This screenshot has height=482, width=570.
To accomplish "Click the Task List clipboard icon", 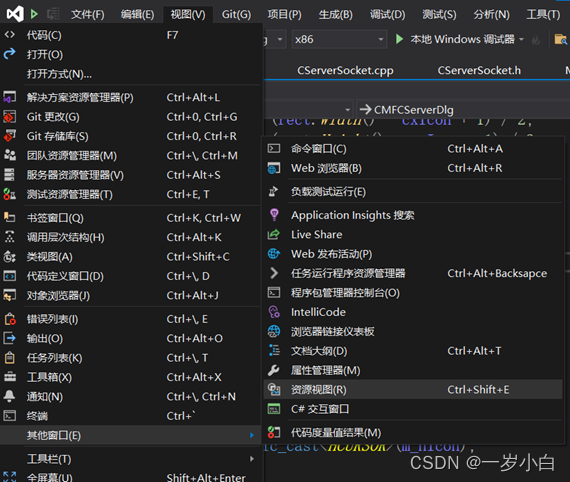I will click(x=9, y=358).
